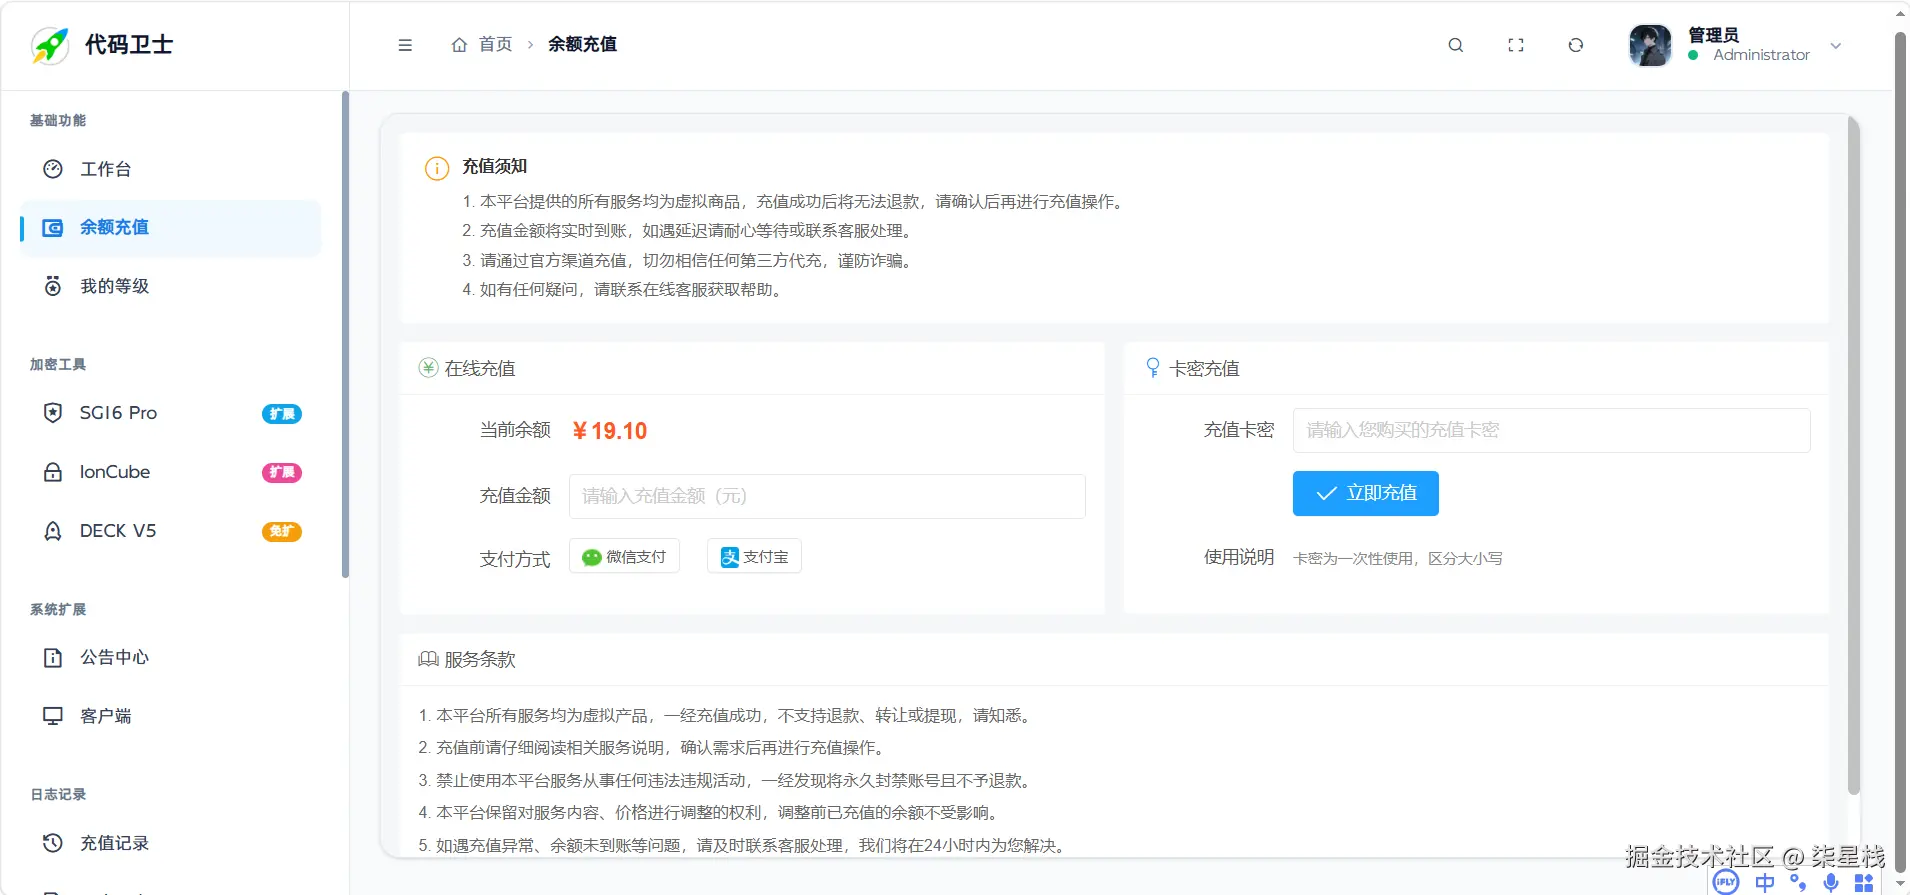Click the key icon beside 卡密充值

click(1153, 368)
